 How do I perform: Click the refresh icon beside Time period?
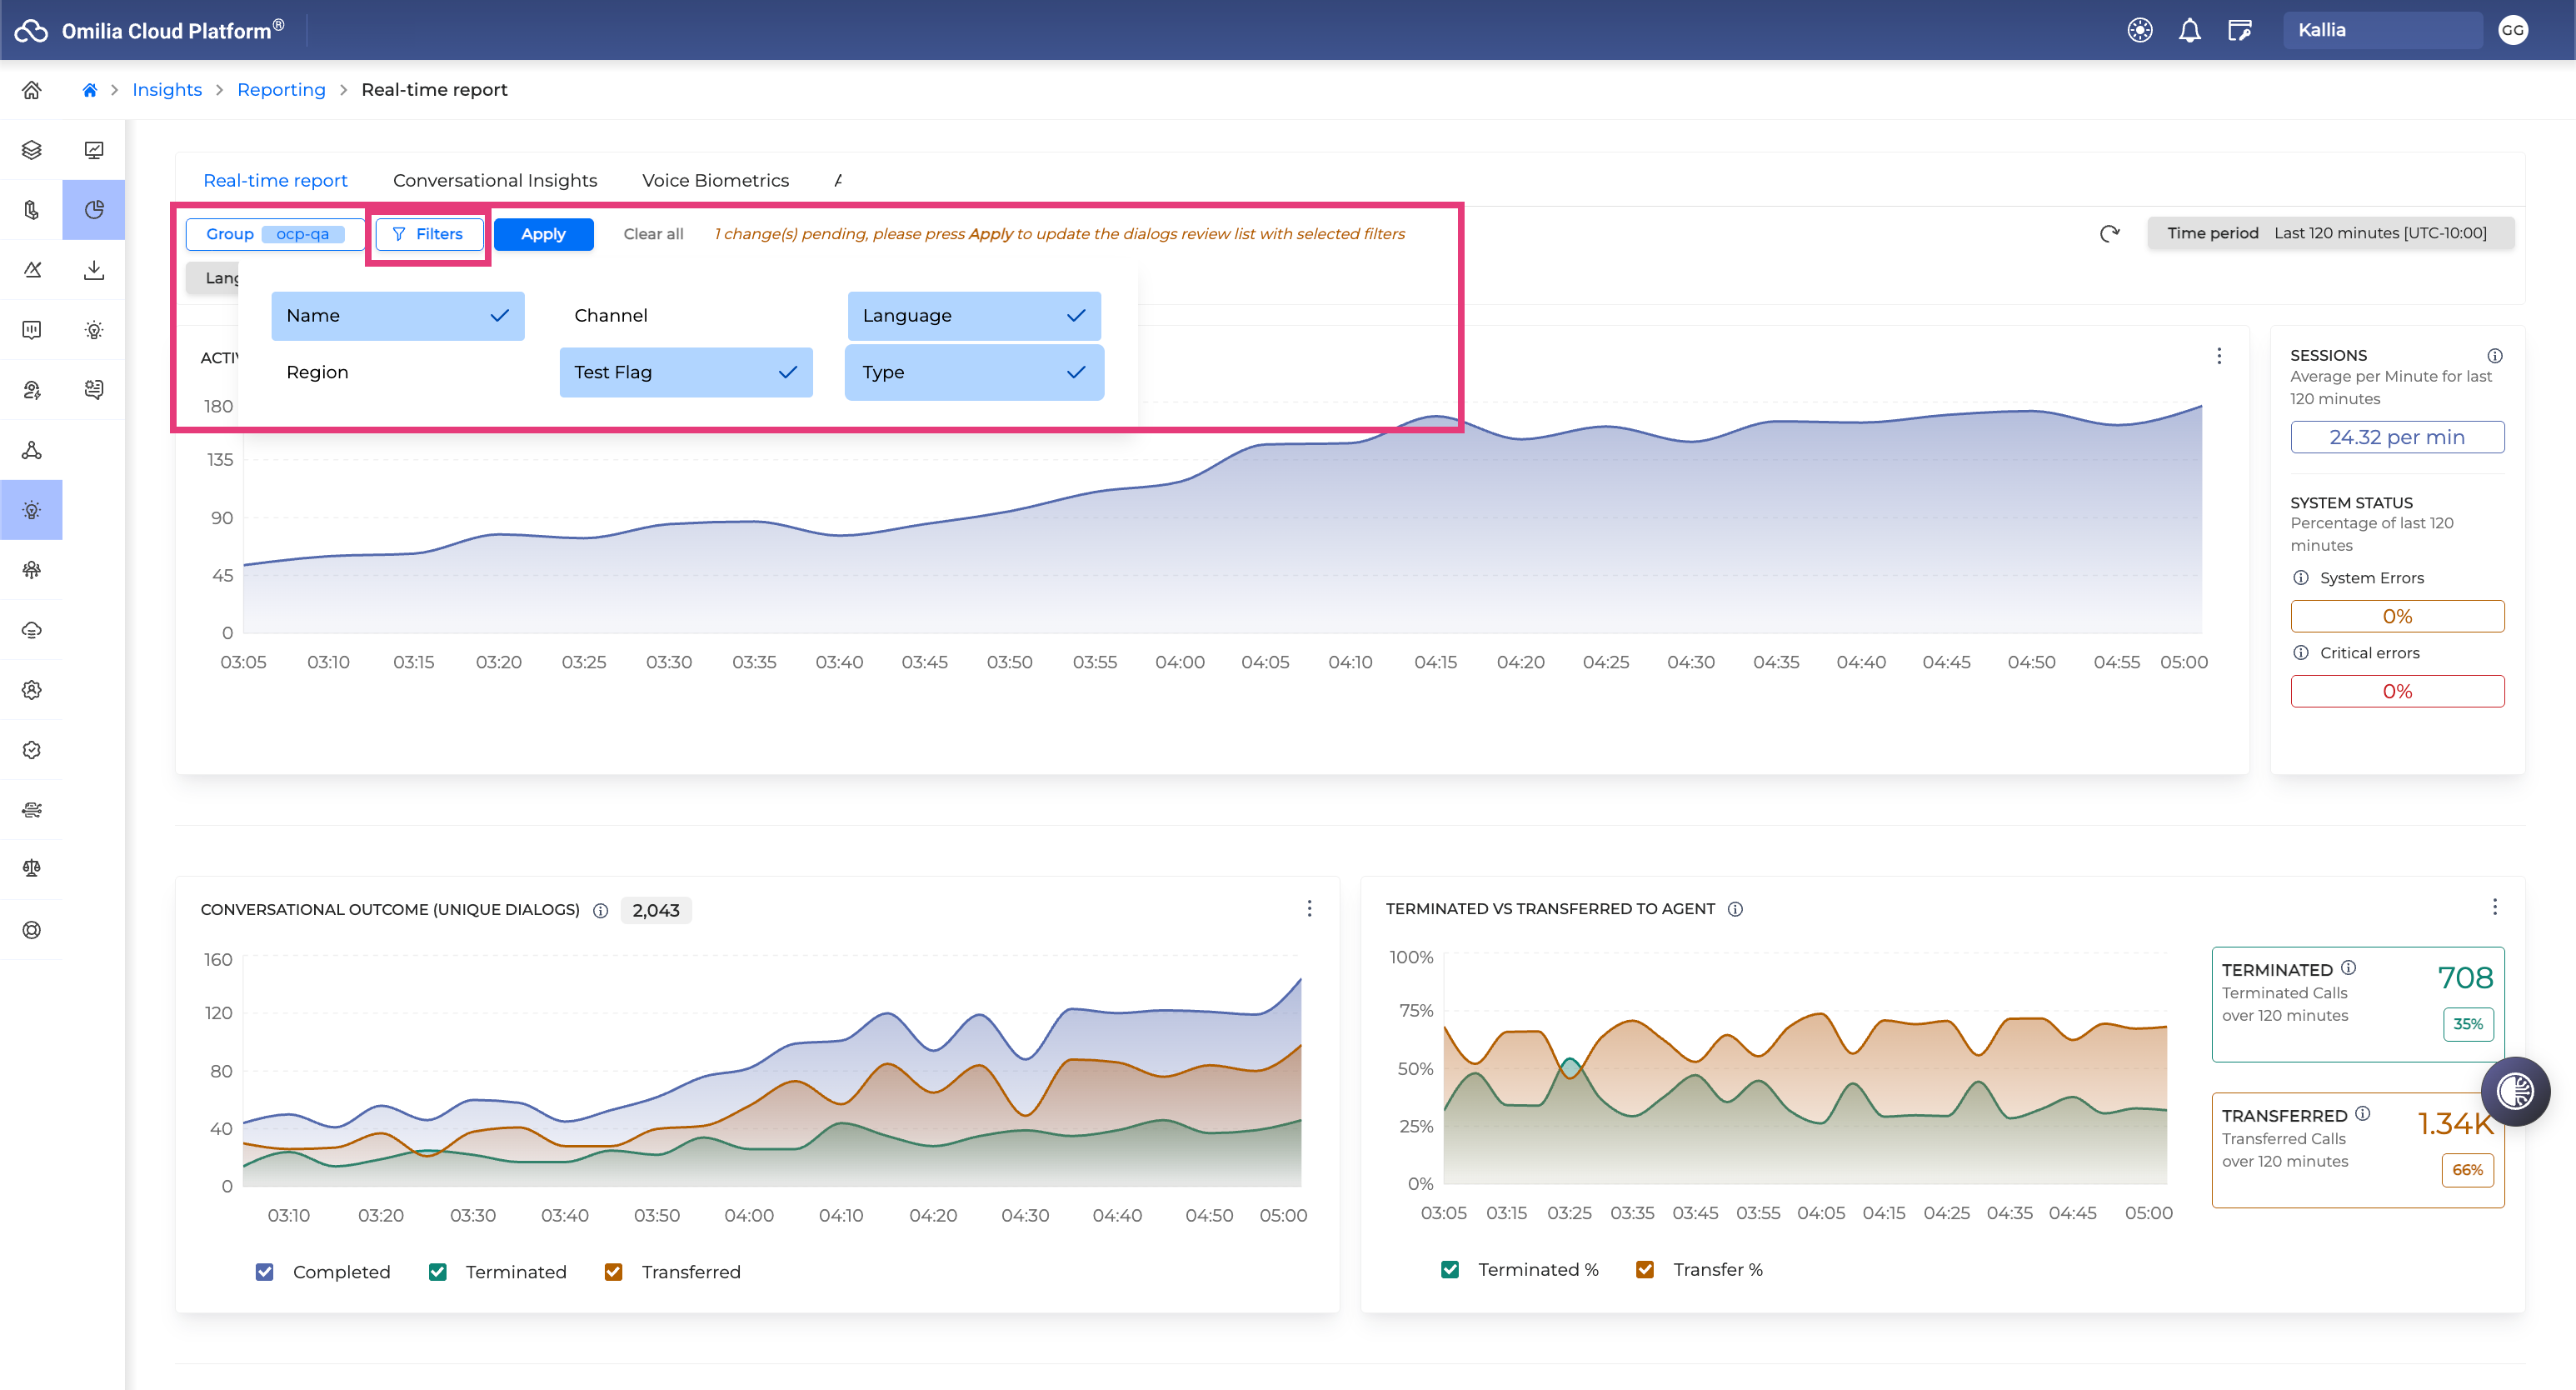(2110, 233)
